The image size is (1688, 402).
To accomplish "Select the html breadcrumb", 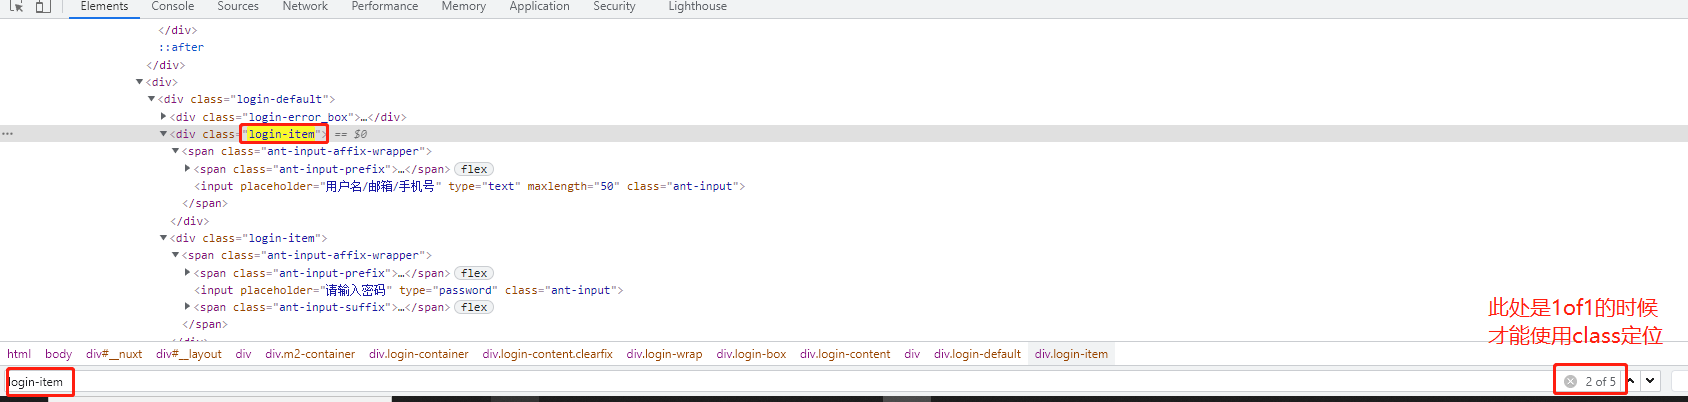I will point(19,354).
